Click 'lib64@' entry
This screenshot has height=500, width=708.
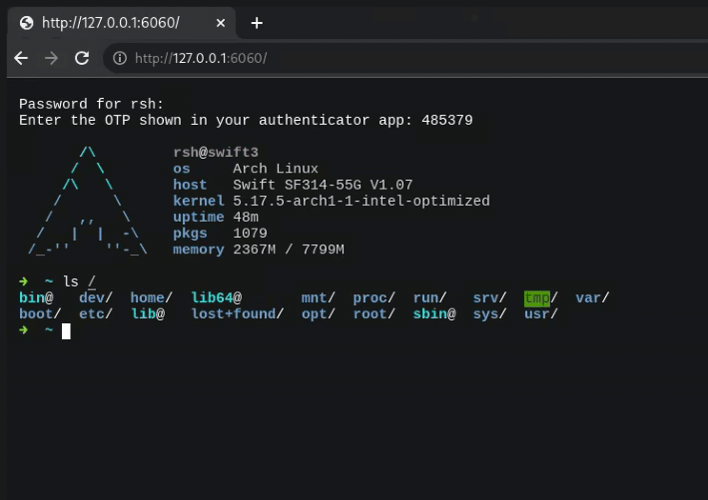tap(217, 298)
